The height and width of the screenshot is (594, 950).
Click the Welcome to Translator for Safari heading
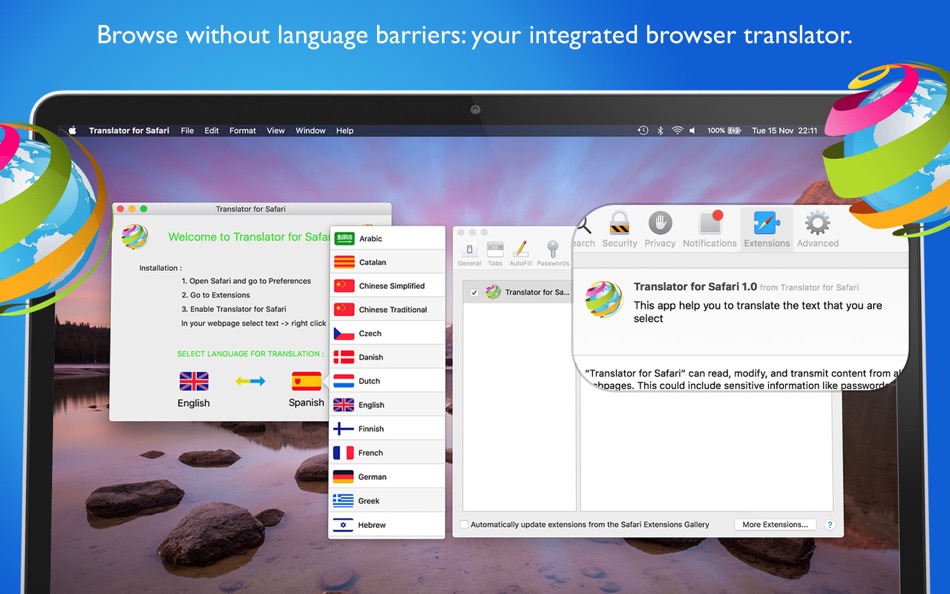point(249,237)
